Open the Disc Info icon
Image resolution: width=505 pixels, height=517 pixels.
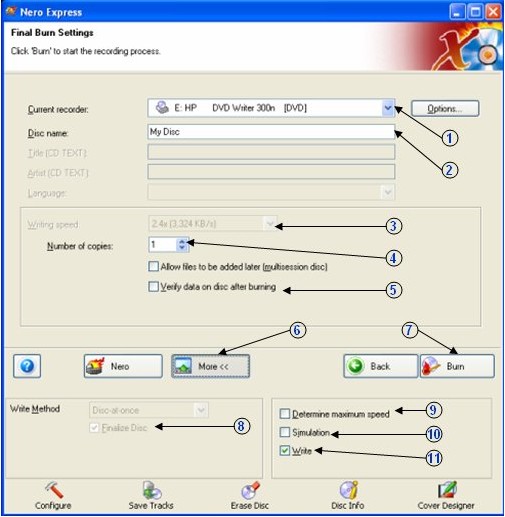(348, 491)
